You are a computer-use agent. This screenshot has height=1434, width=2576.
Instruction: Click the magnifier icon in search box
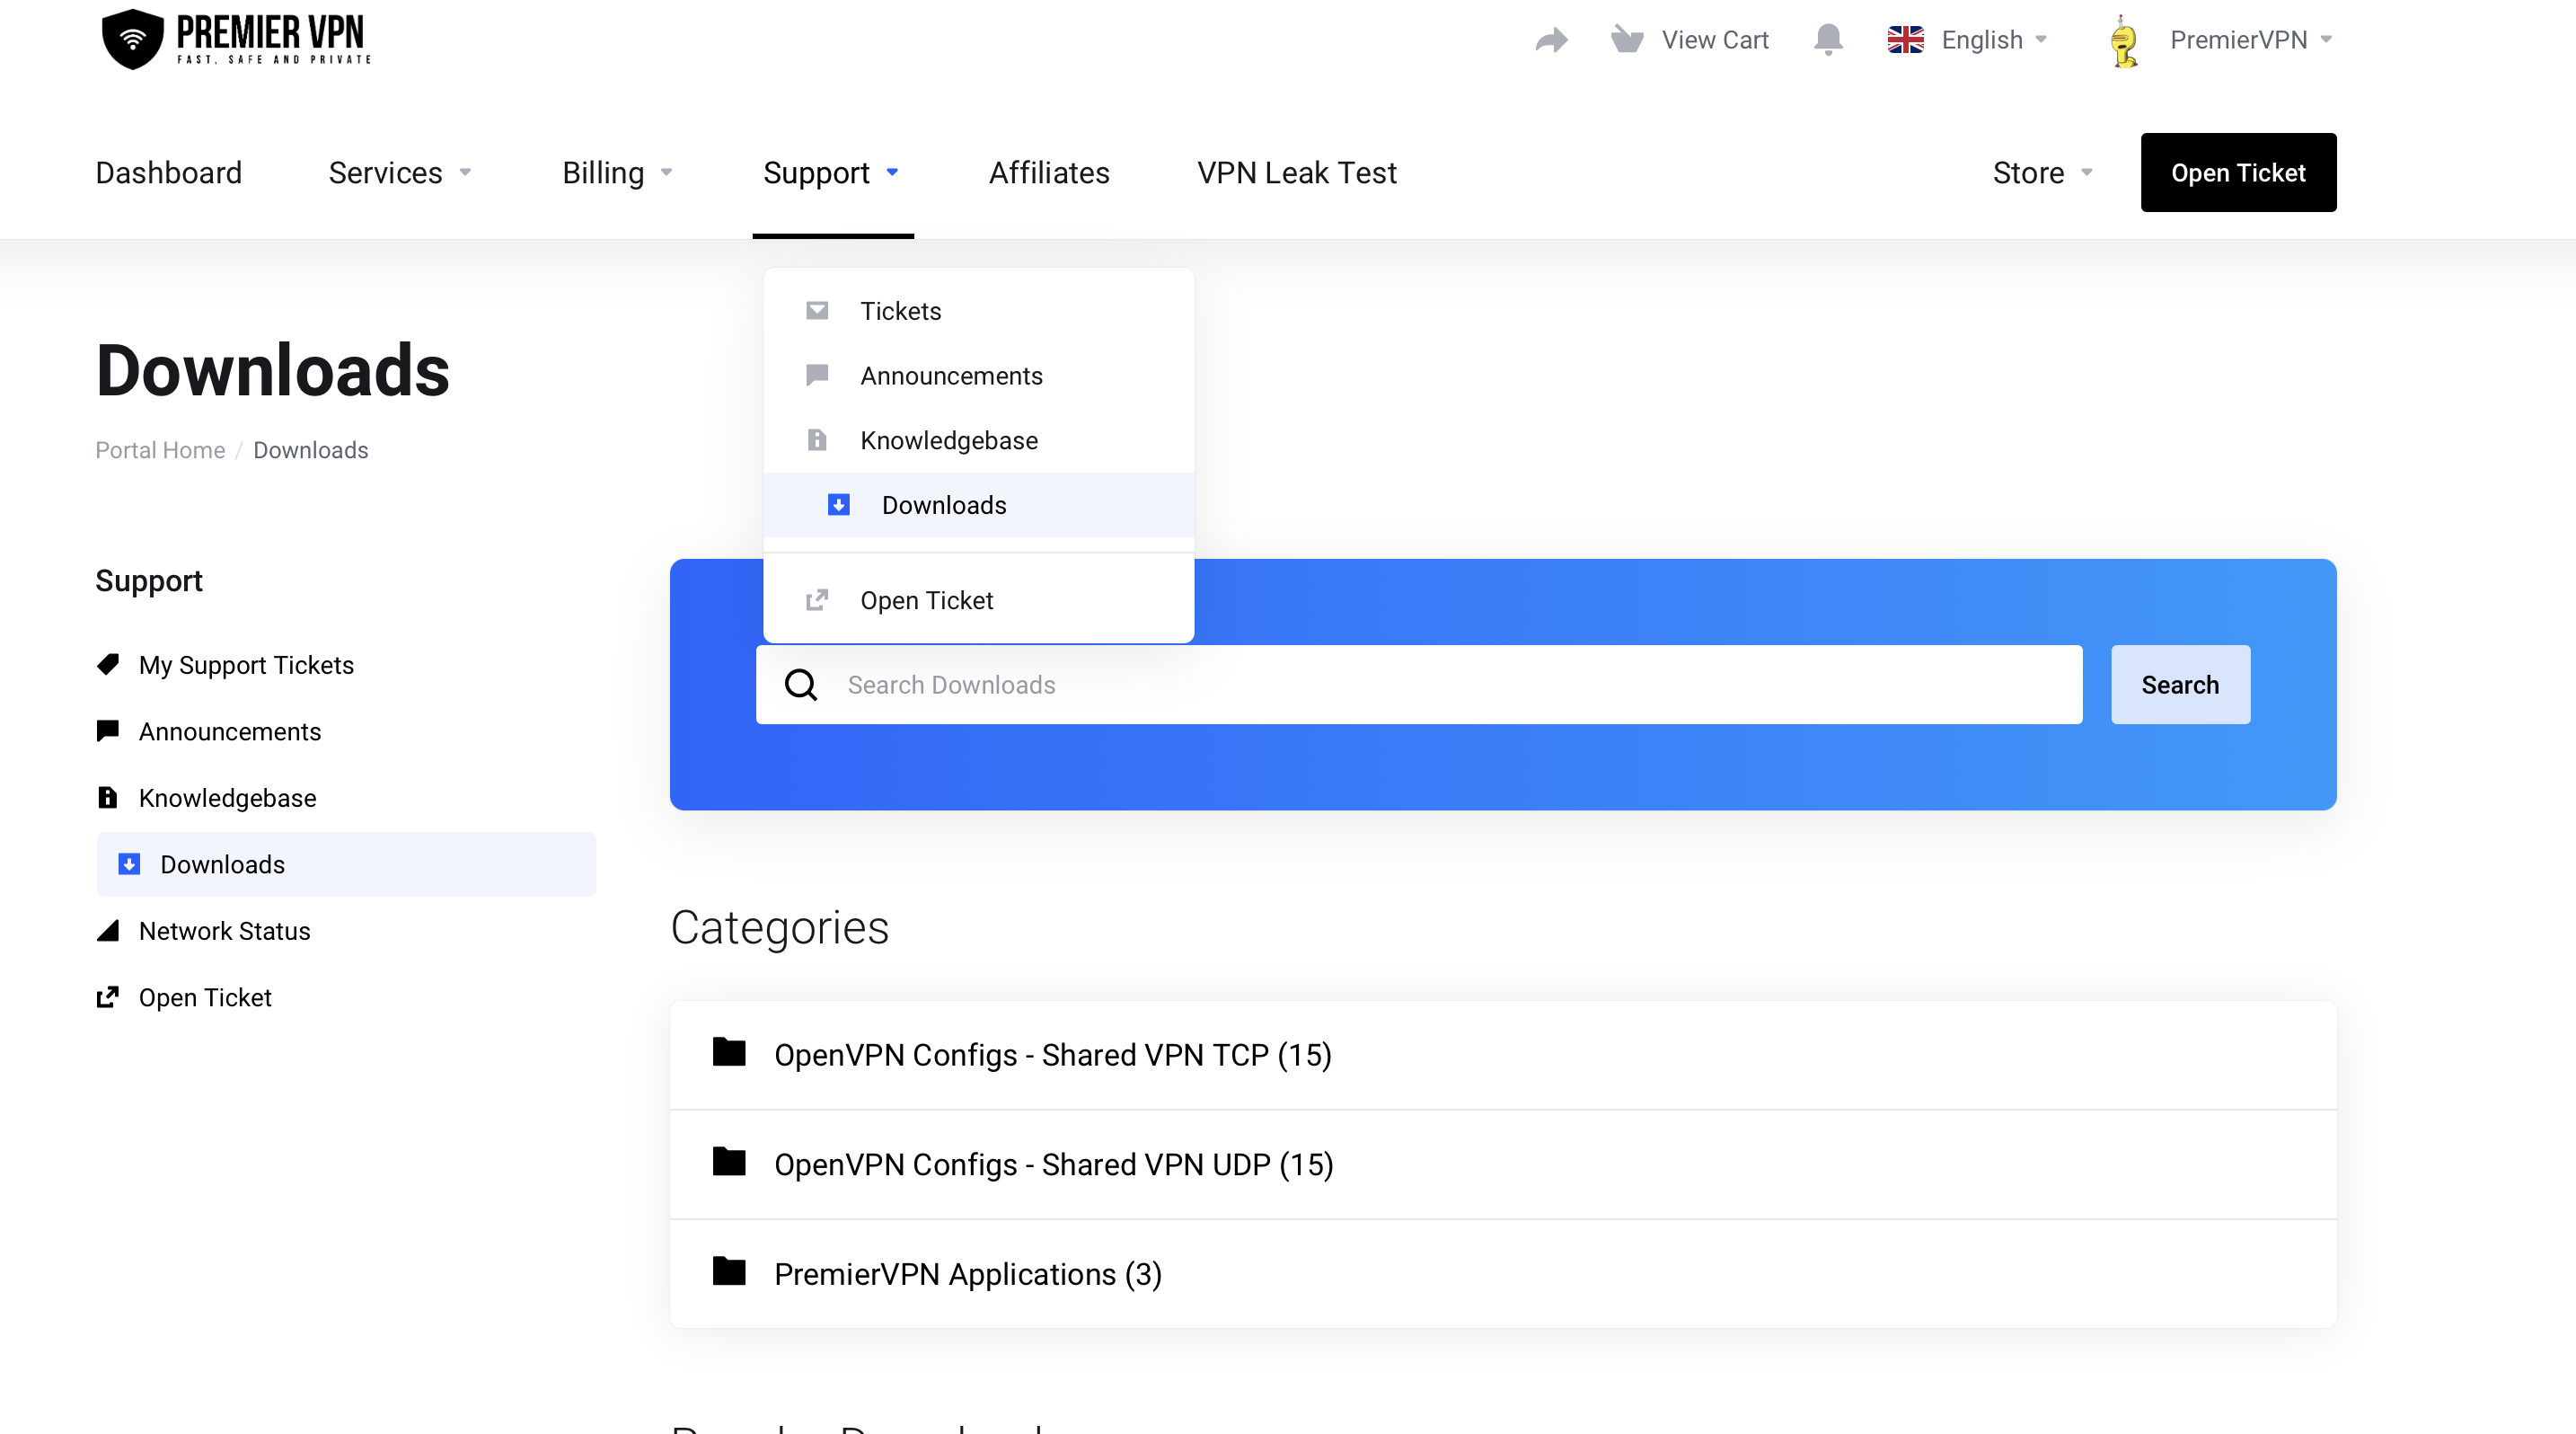point(801,685)
